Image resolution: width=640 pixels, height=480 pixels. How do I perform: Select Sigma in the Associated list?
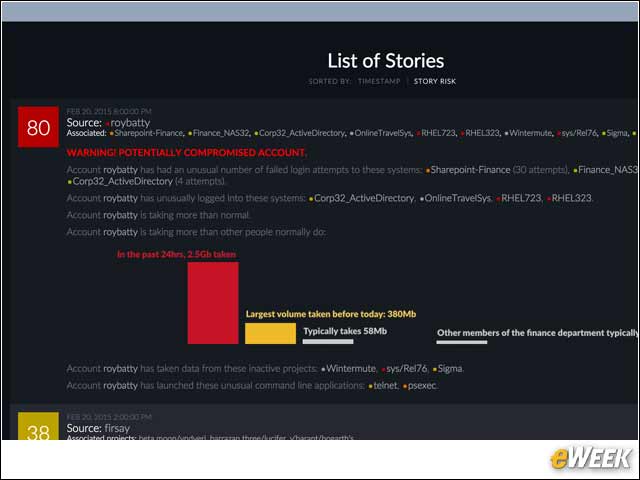617,133
